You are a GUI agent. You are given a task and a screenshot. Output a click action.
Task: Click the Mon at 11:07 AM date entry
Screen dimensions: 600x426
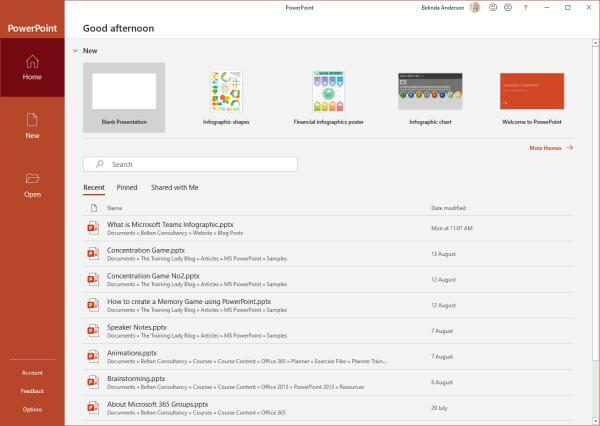pyautogui.click(x=452, y=228)
